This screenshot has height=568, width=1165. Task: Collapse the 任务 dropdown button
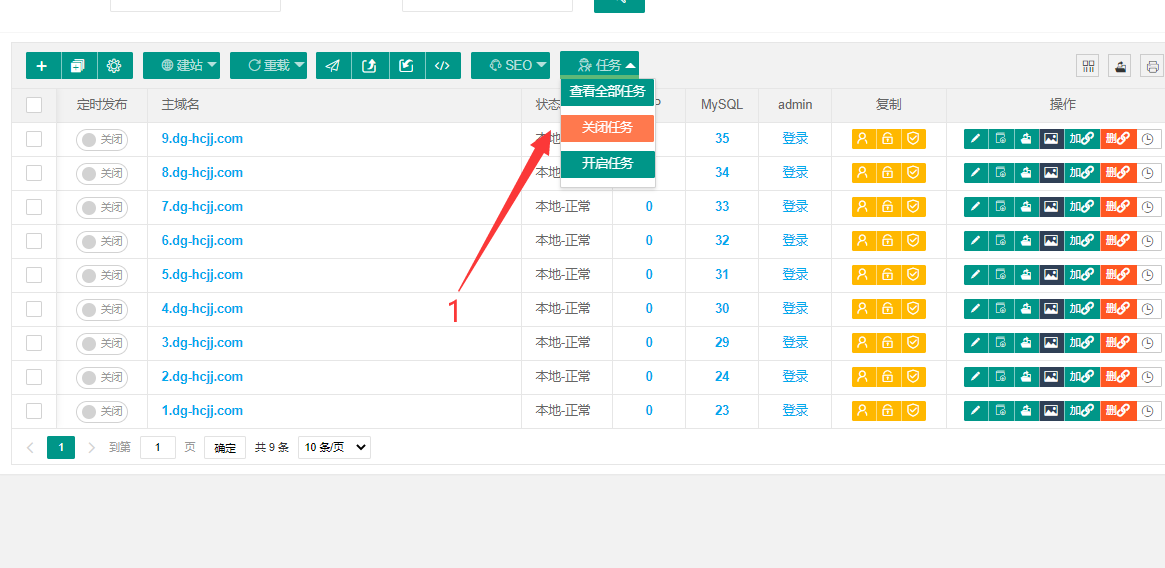point(600,65)
